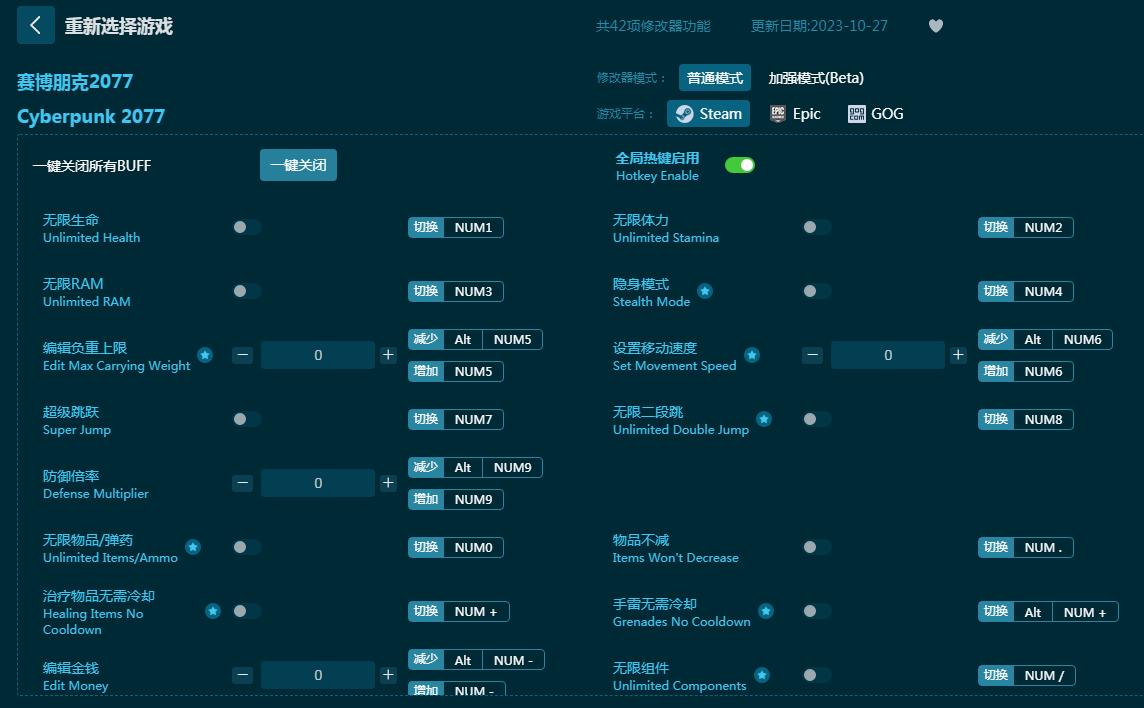Click star icon beside Unlimited Components

point(762,675)
